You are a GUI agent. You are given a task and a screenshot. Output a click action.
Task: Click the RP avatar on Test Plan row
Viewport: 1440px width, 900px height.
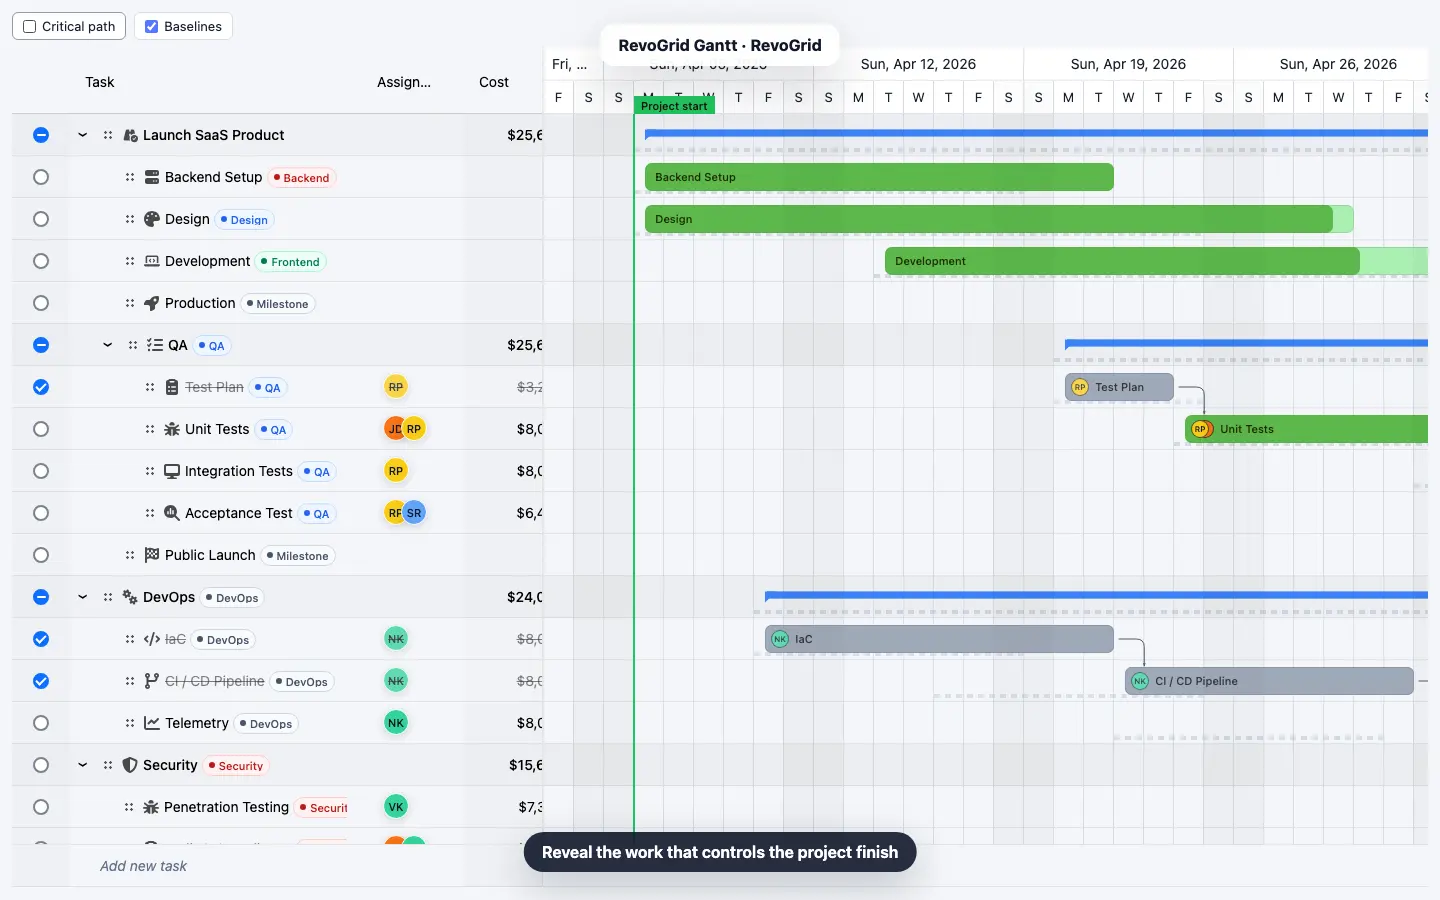[396, 387]
